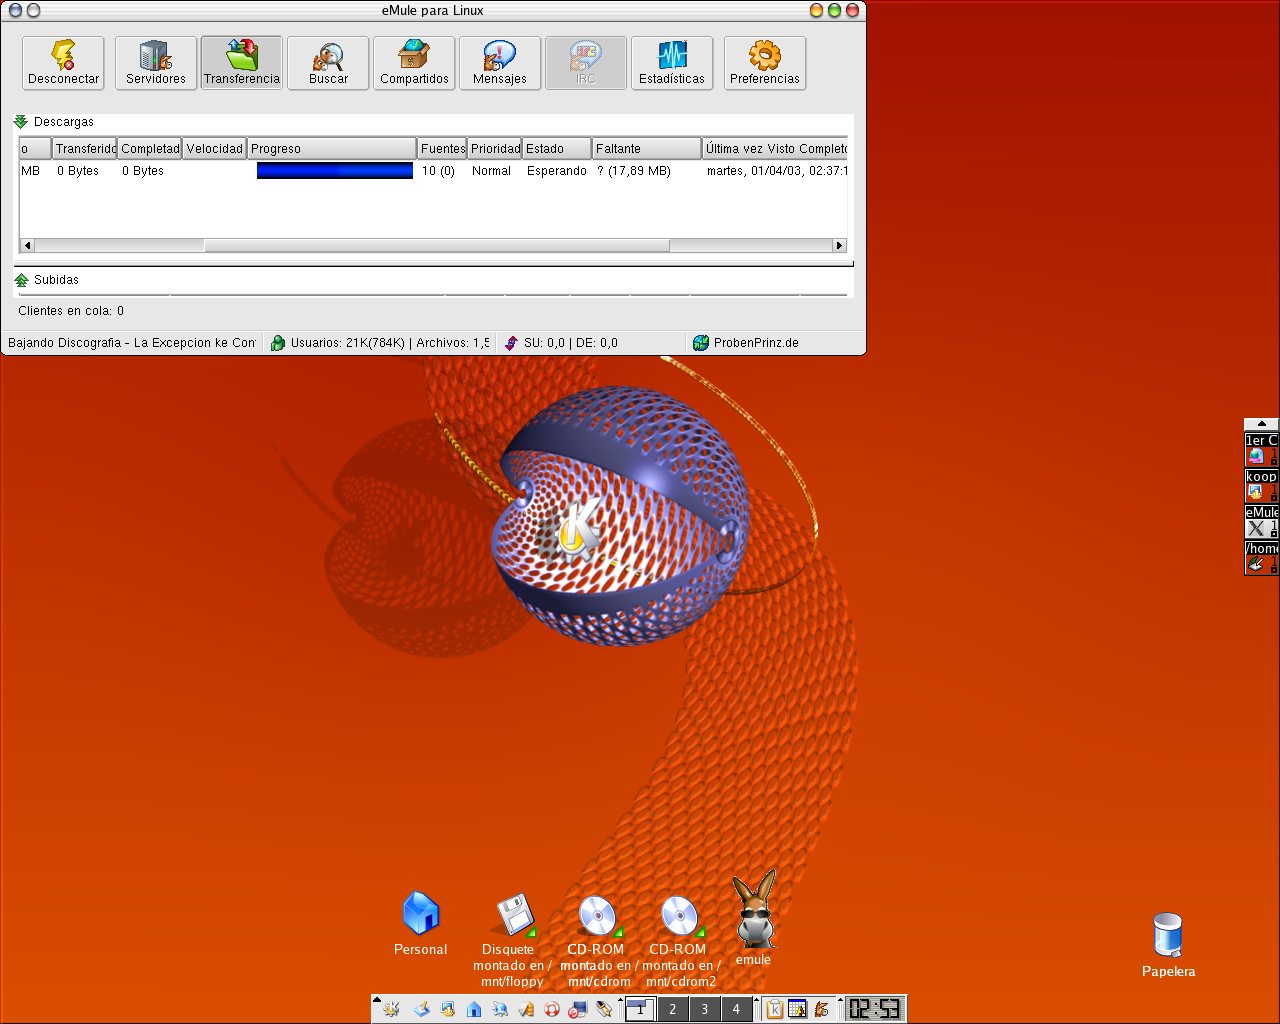Show the Estadísticas statistics view

coord(672,63)
